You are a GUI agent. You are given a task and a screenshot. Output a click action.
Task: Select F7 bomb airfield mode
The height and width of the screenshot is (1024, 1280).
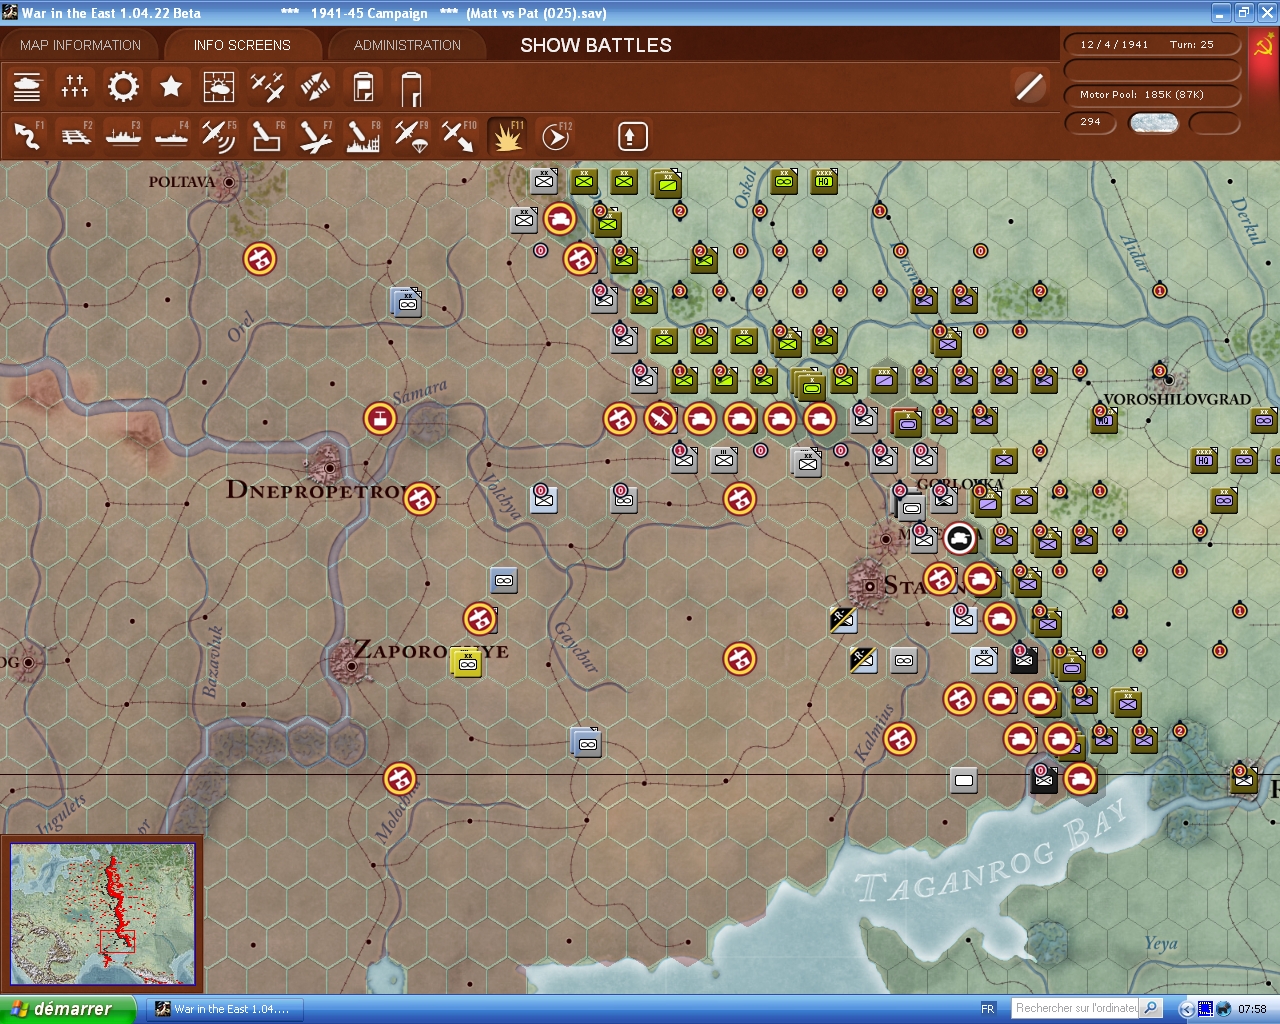pyautogui.click(x=315, y=135)
